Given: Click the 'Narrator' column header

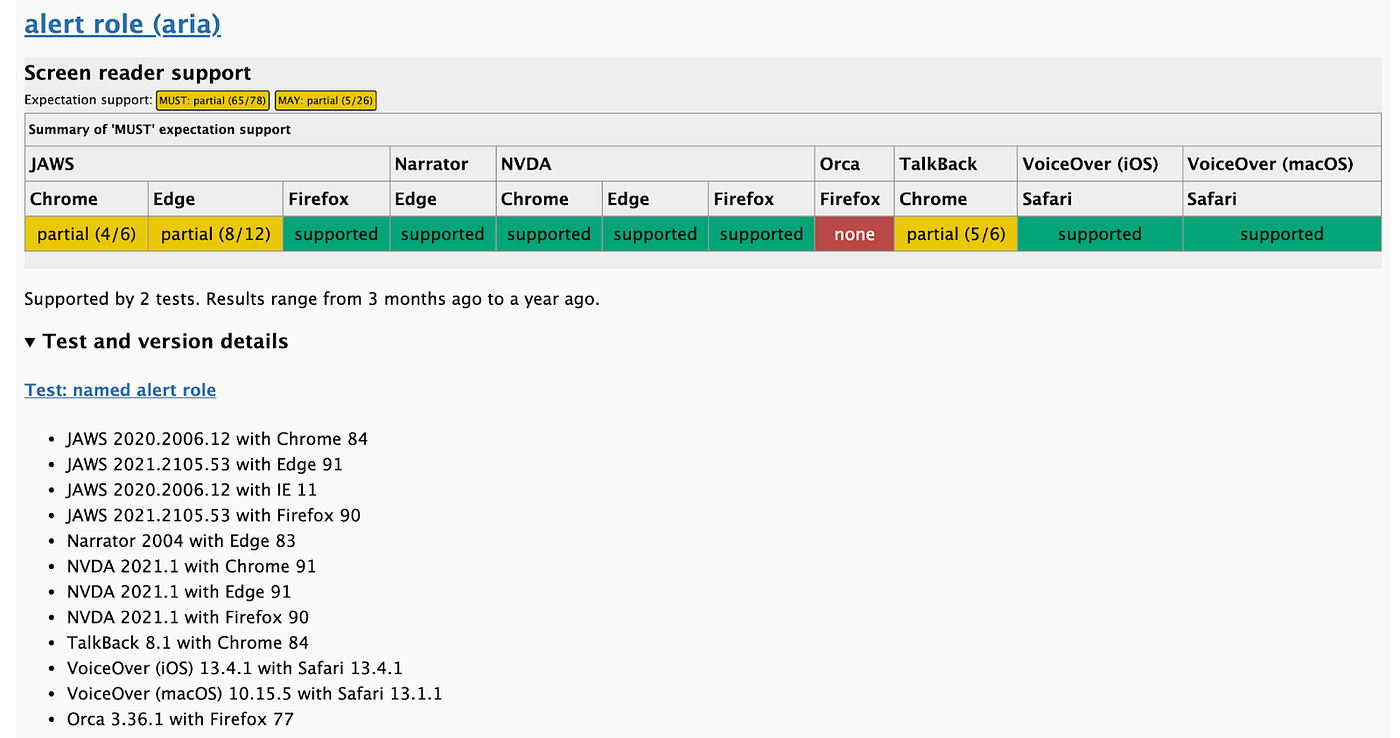Looking at the screenshot, I should (x=442, y=164).
